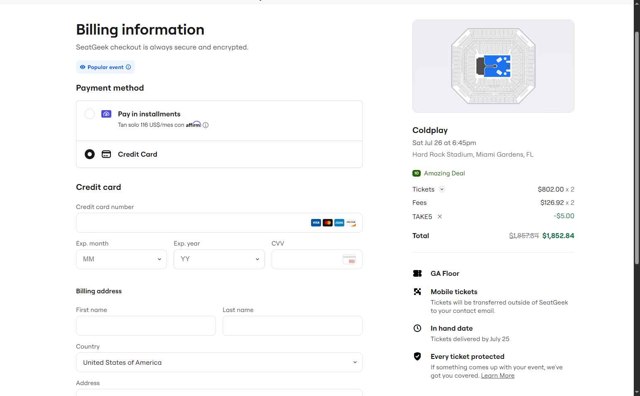Click the -$5.00 discount amount
Image resolution: width=640 pixels, height=396 pixels.
click(x=564, y=216)
